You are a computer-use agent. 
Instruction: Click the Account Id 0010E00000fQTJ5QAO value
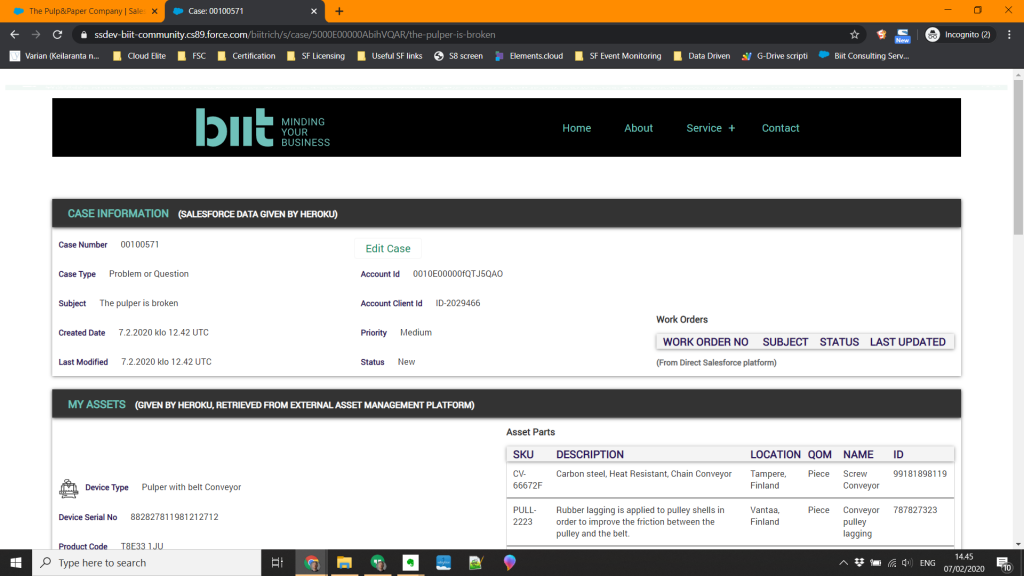(458, 274)
